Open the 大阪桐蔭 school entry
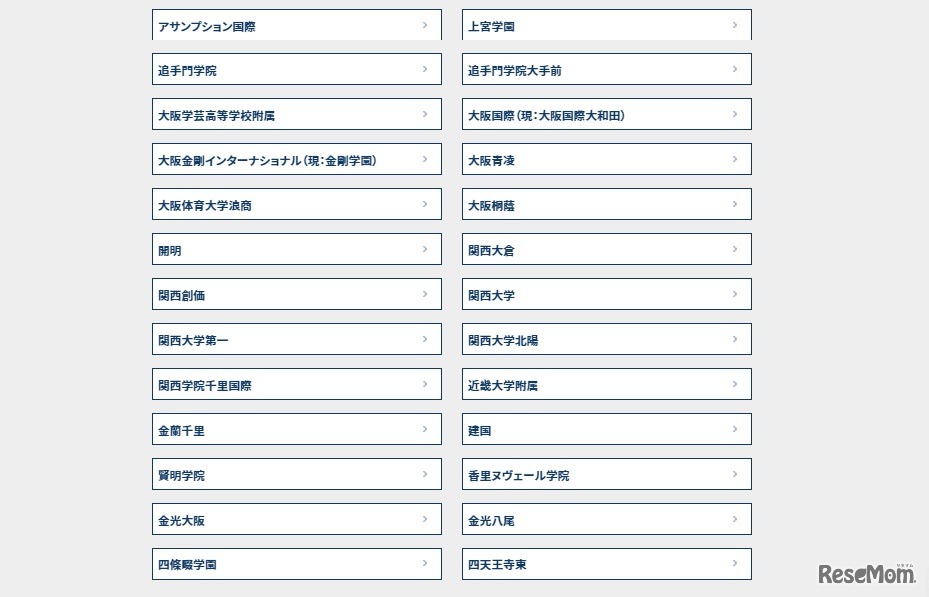929x597 pixels. click(x=606, y=205)
